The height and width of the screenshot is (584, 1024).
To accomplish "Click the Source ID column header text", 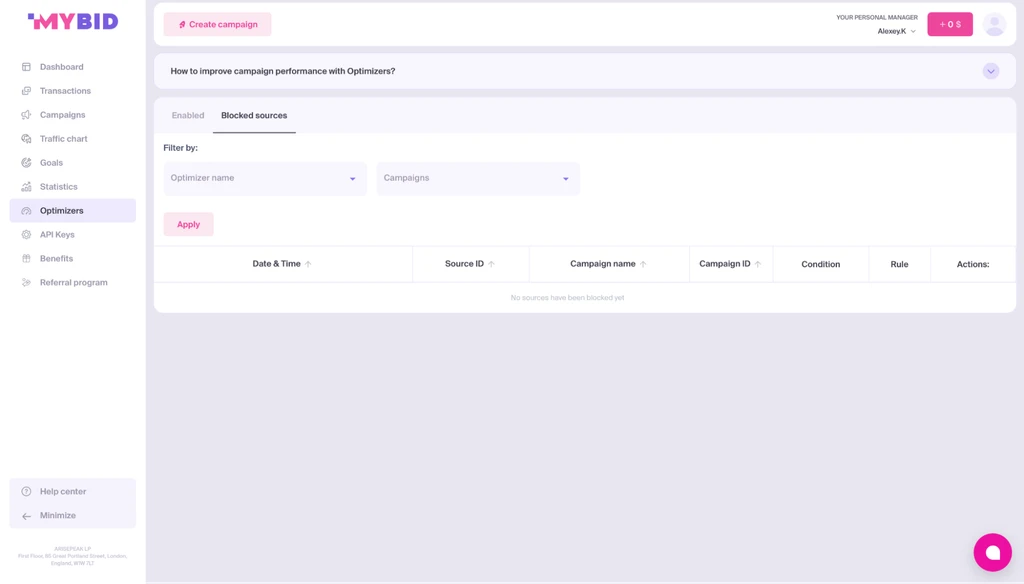I will (x=464, y=264).
